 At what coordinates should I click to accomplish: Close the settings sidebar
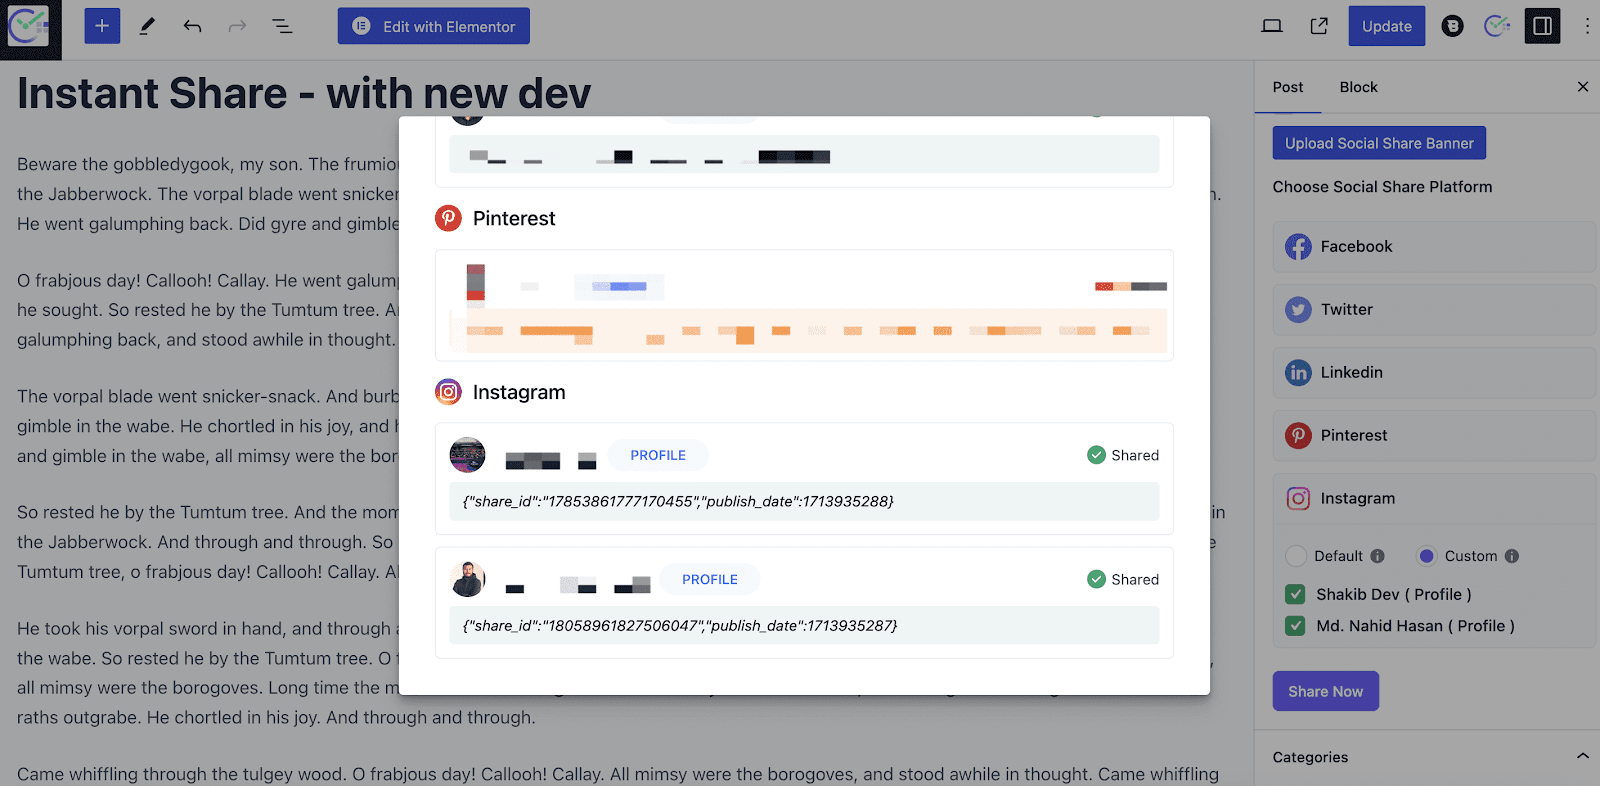(x=1582, y=87)
